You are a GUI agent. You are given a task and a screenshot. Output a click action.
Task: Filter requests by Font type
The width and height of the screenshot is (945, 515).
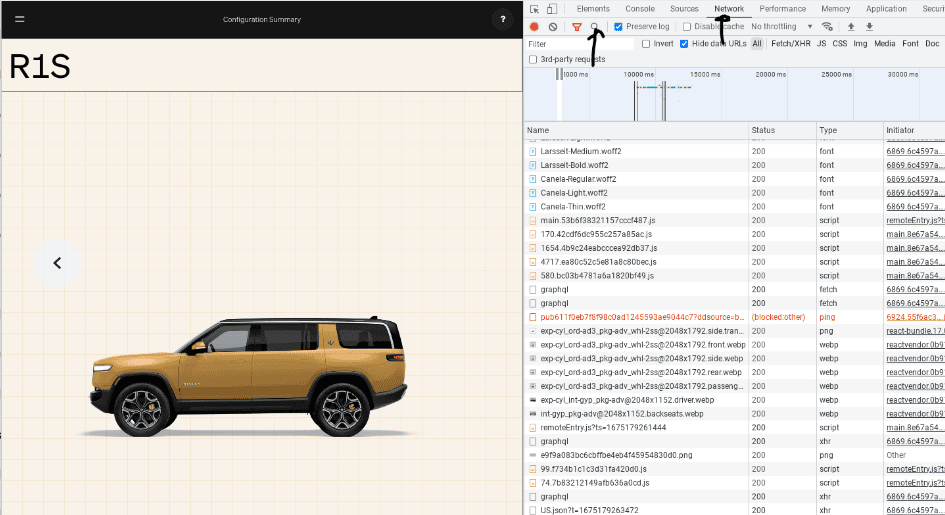click(x=910, y=44)
